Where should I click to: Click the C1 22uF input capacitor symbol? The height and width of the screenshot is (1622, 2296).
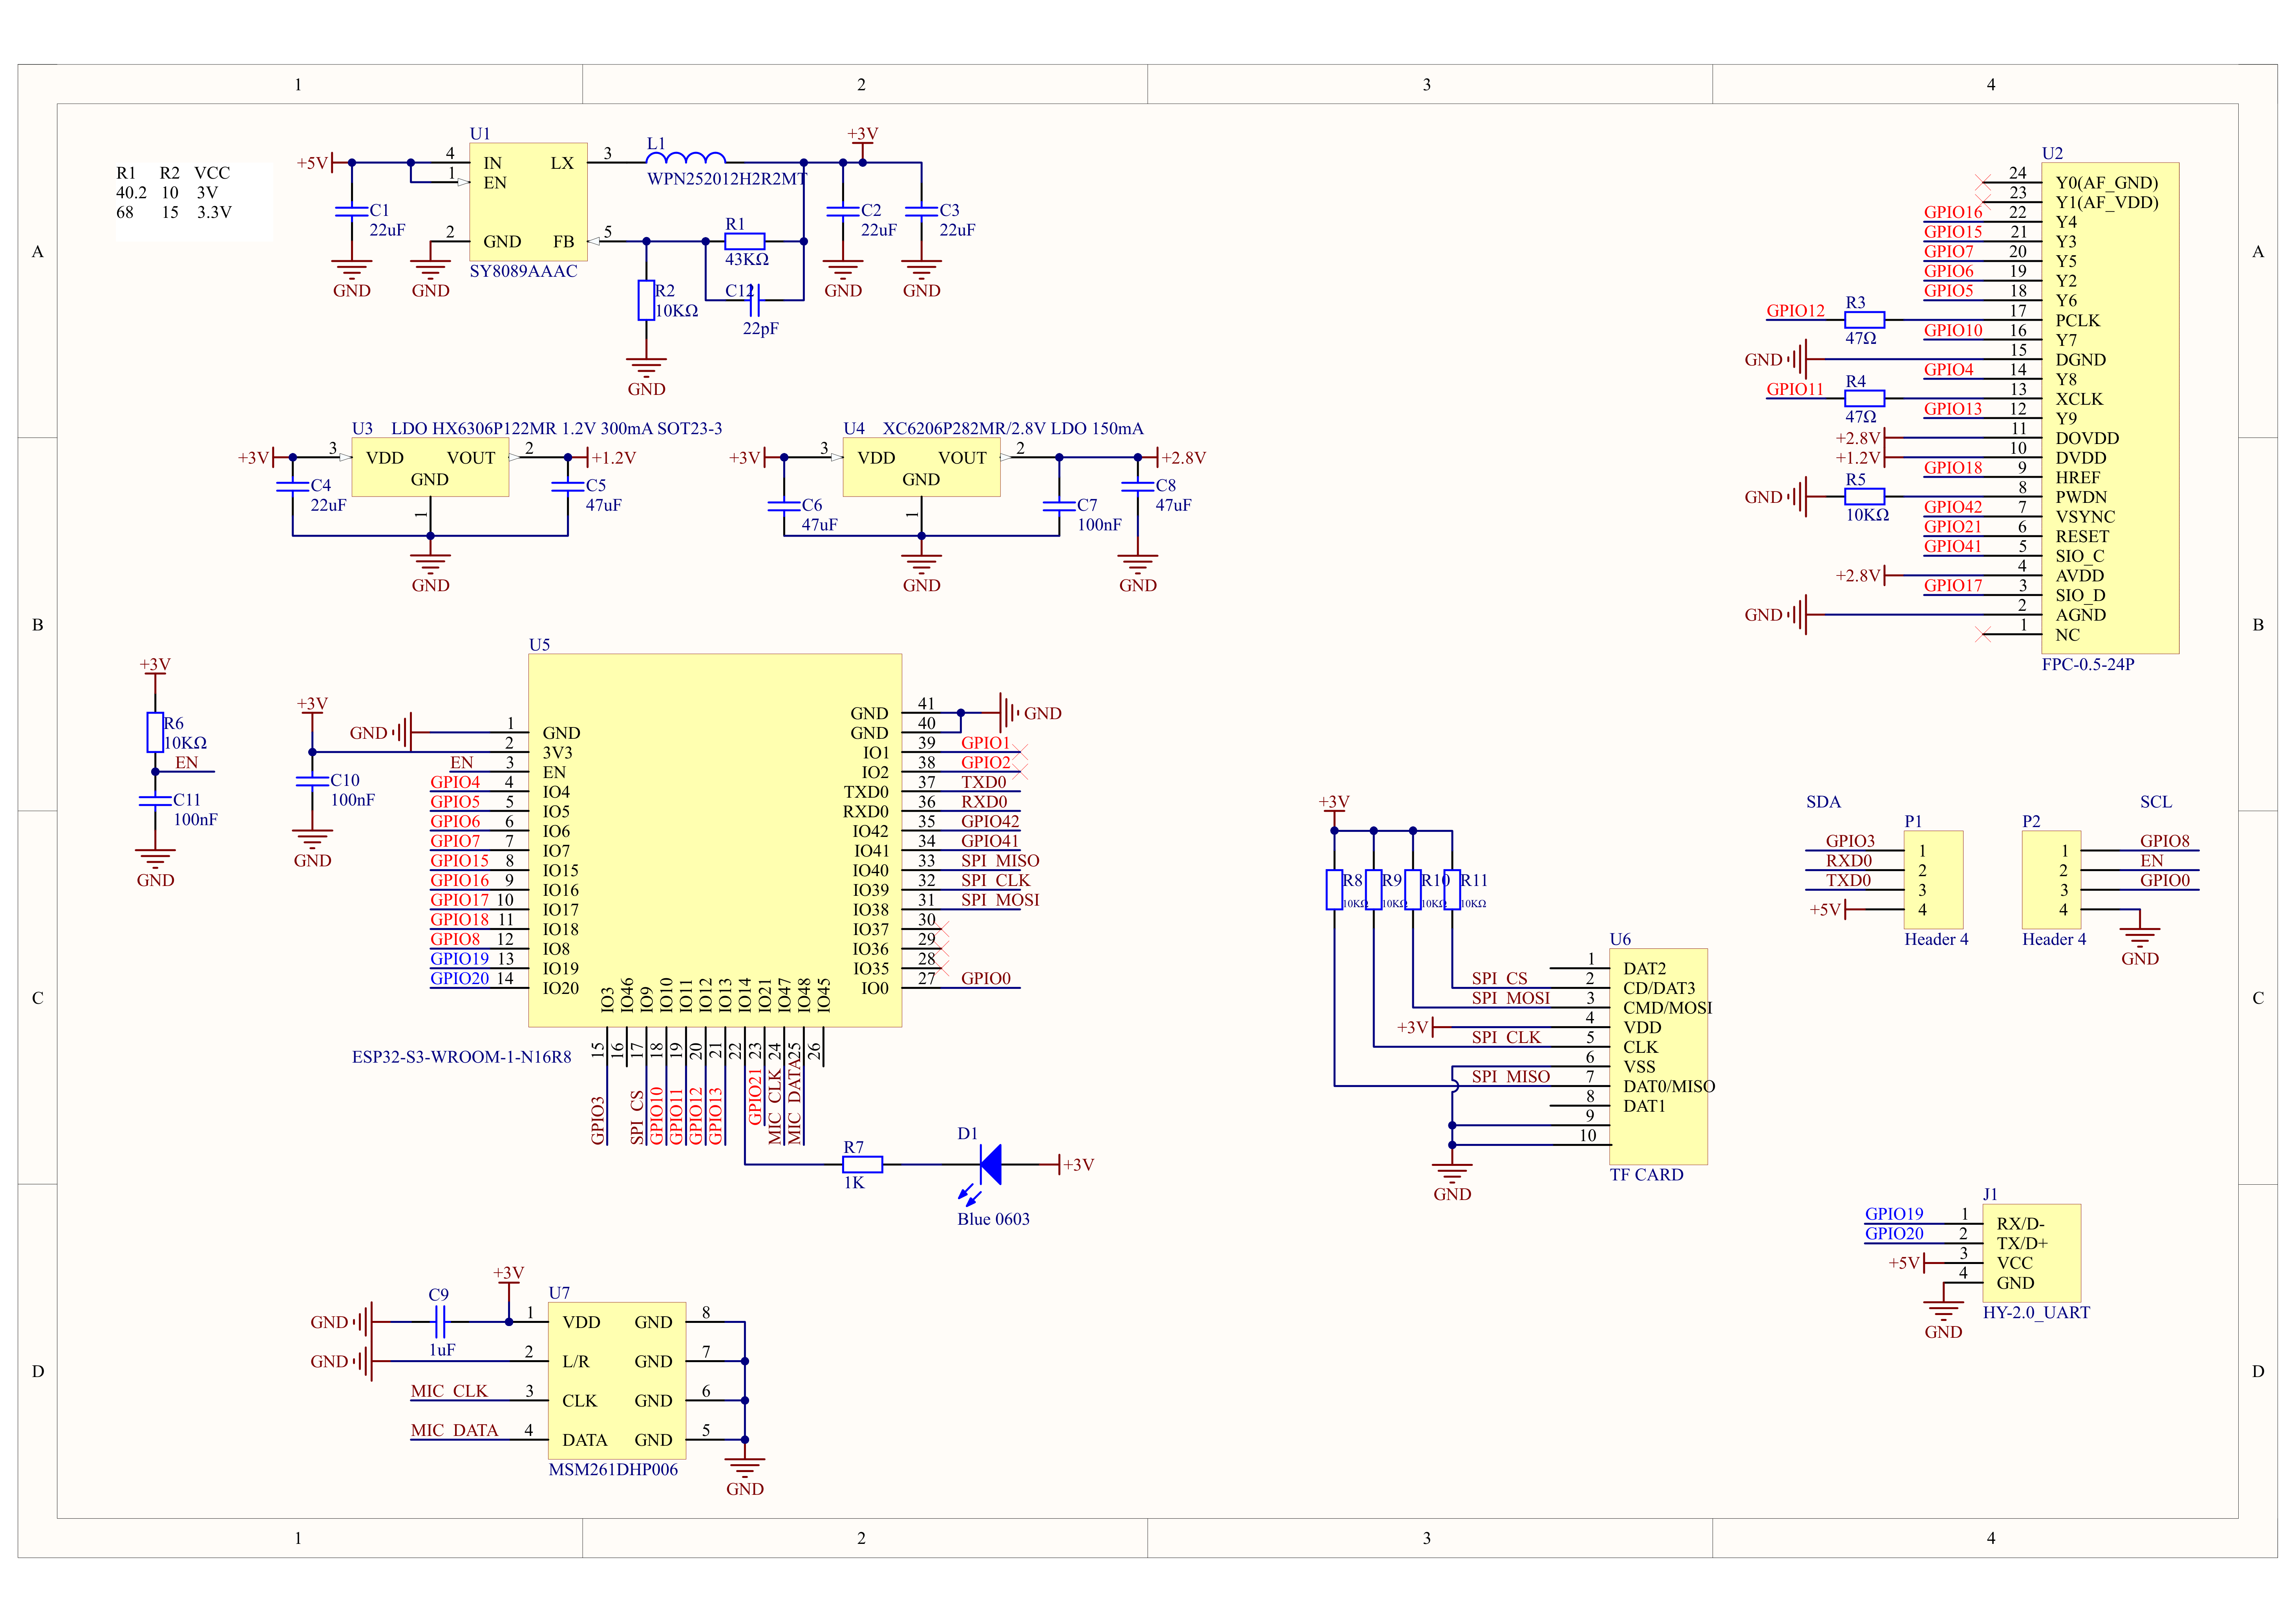(x=352, y=211)
